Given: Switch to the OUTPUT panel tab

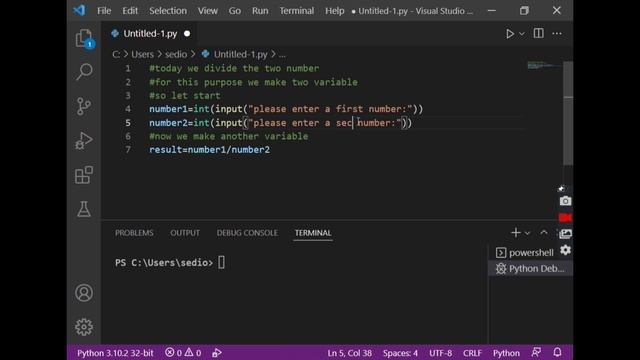Looking at the screenshot, I should pyautogui.click(x=185, y=233).
